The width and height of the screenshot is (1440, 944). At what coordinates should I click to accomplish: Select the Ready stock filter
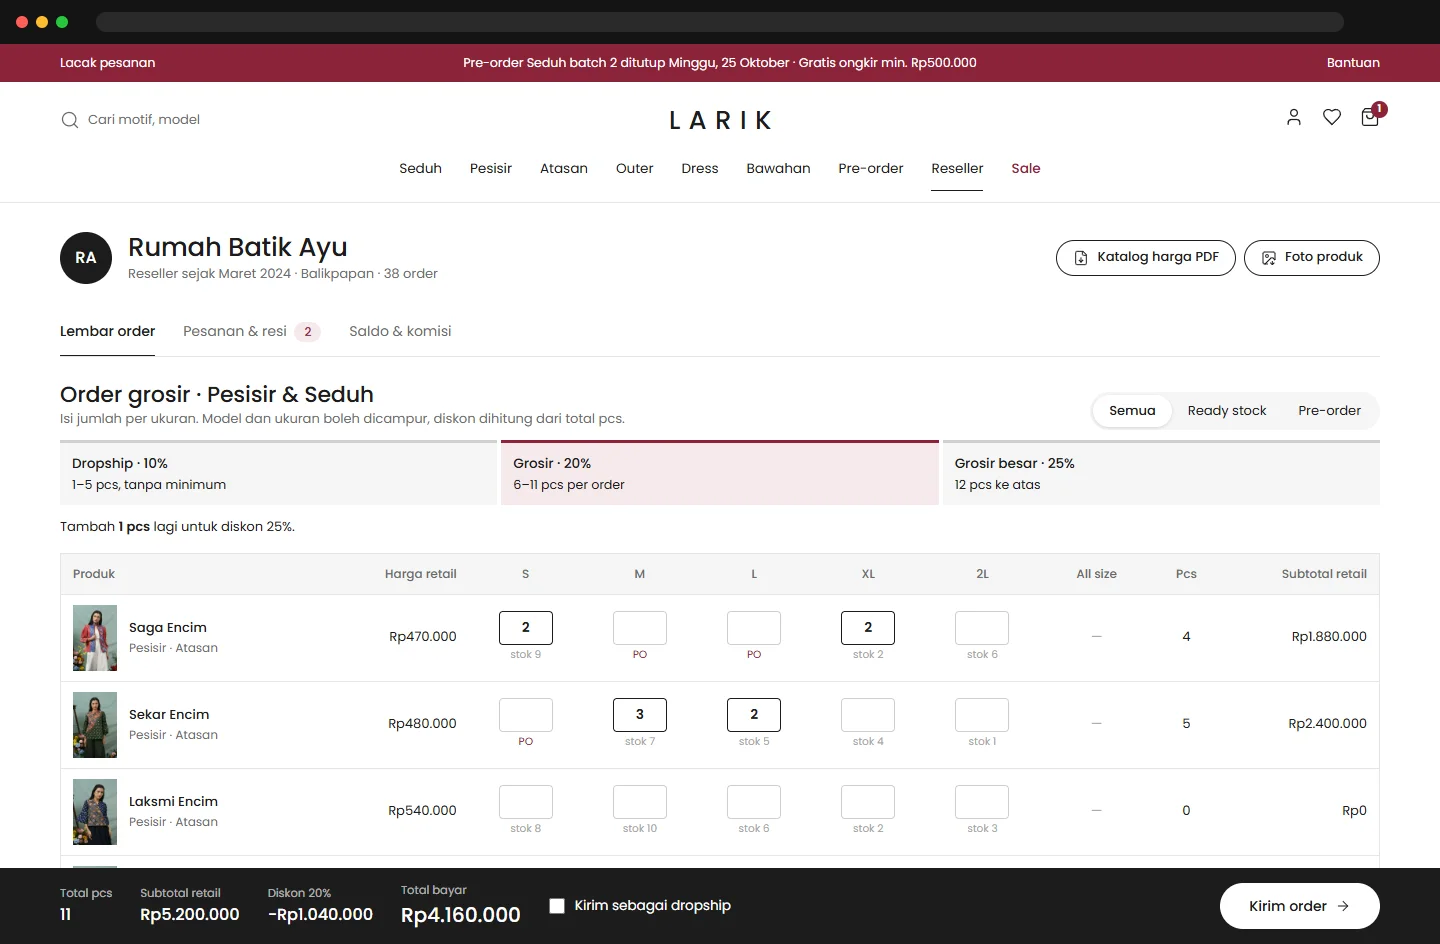(1227, 410)
